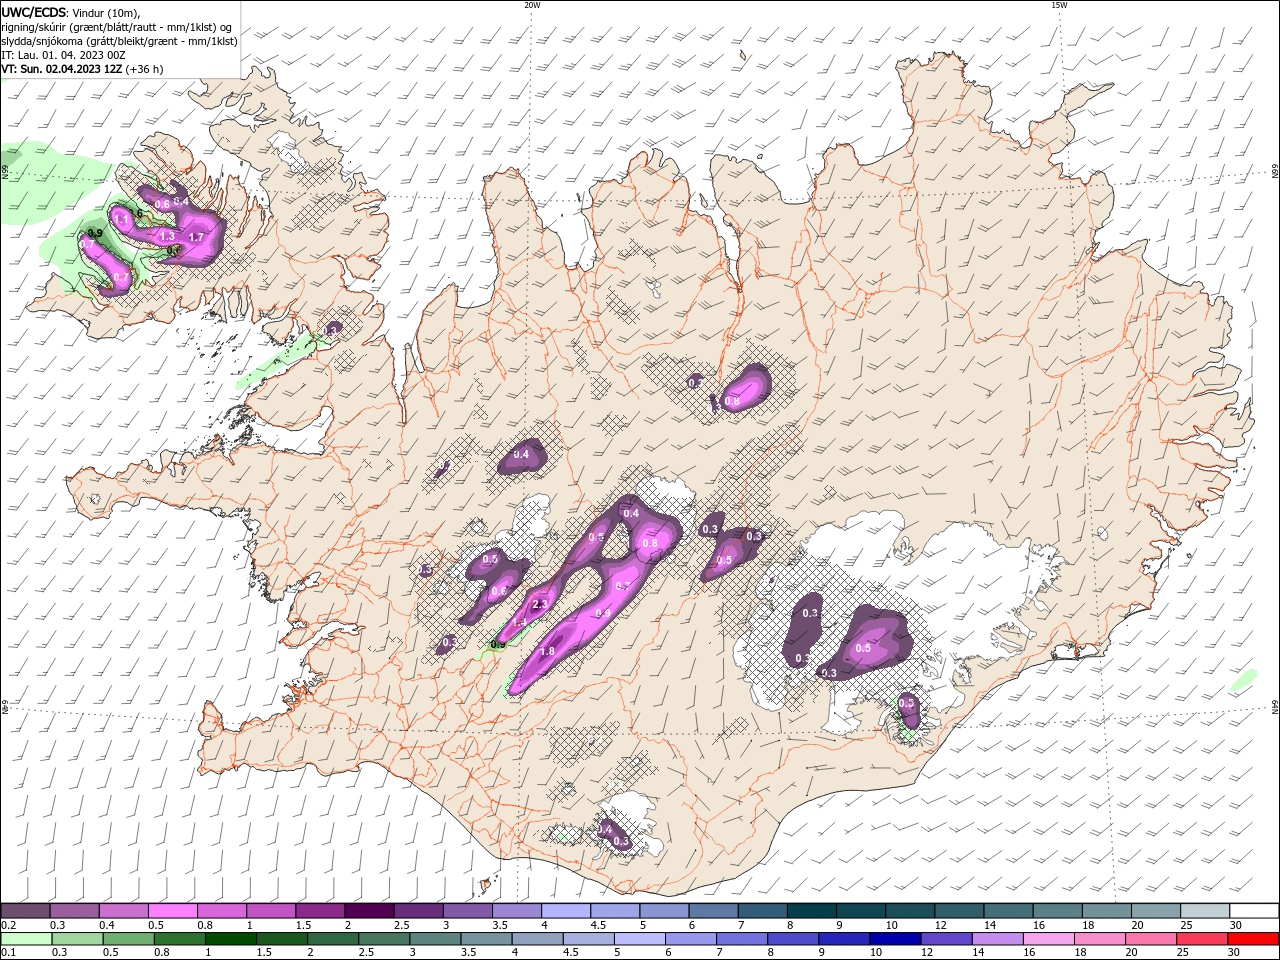The width and height of the screenshot is (1280, 960).
Task: Click the 3.5 swatch in the lower legend row
Action: 487,939
